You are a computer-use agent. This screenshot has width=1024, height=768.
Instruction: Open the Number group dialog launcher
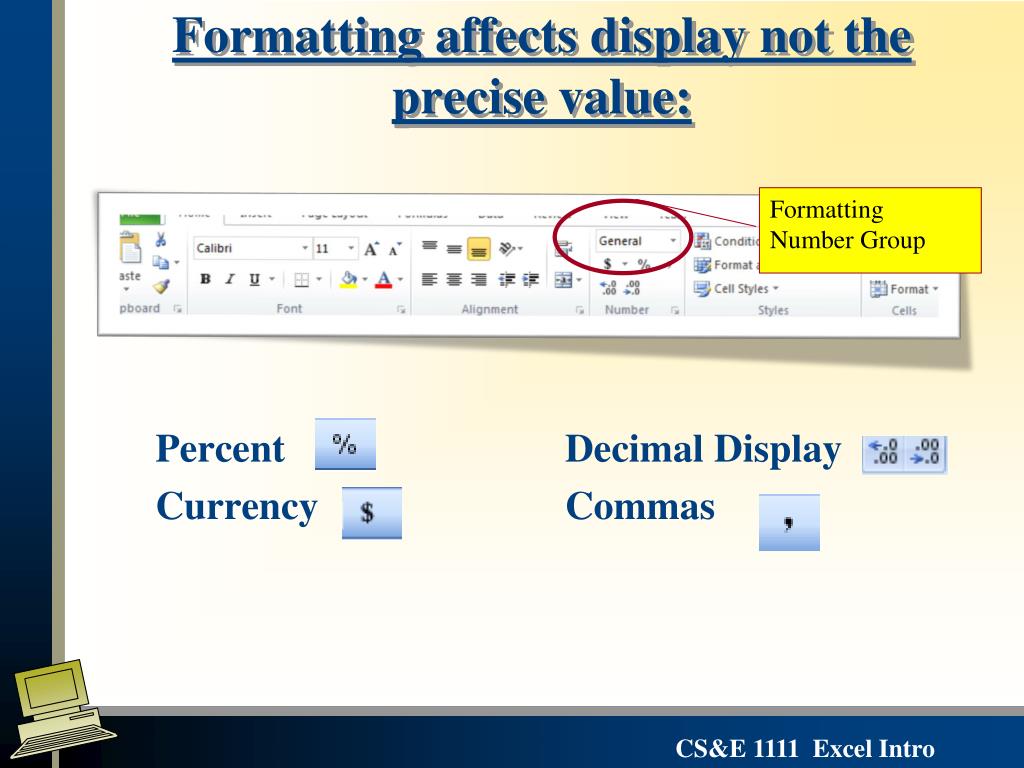[675, 311]
